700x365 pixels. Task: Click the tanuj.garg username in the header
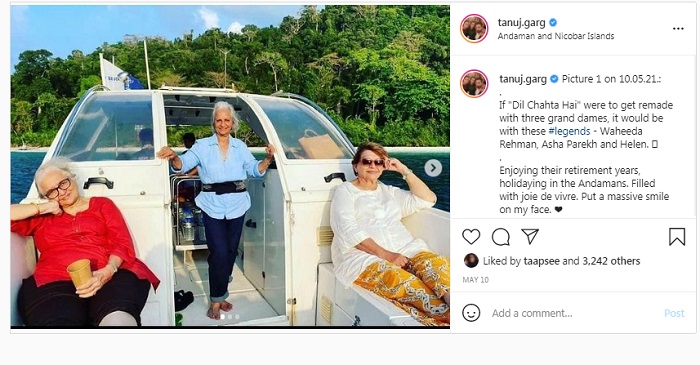pyautogui.click(x=522, y=23)
